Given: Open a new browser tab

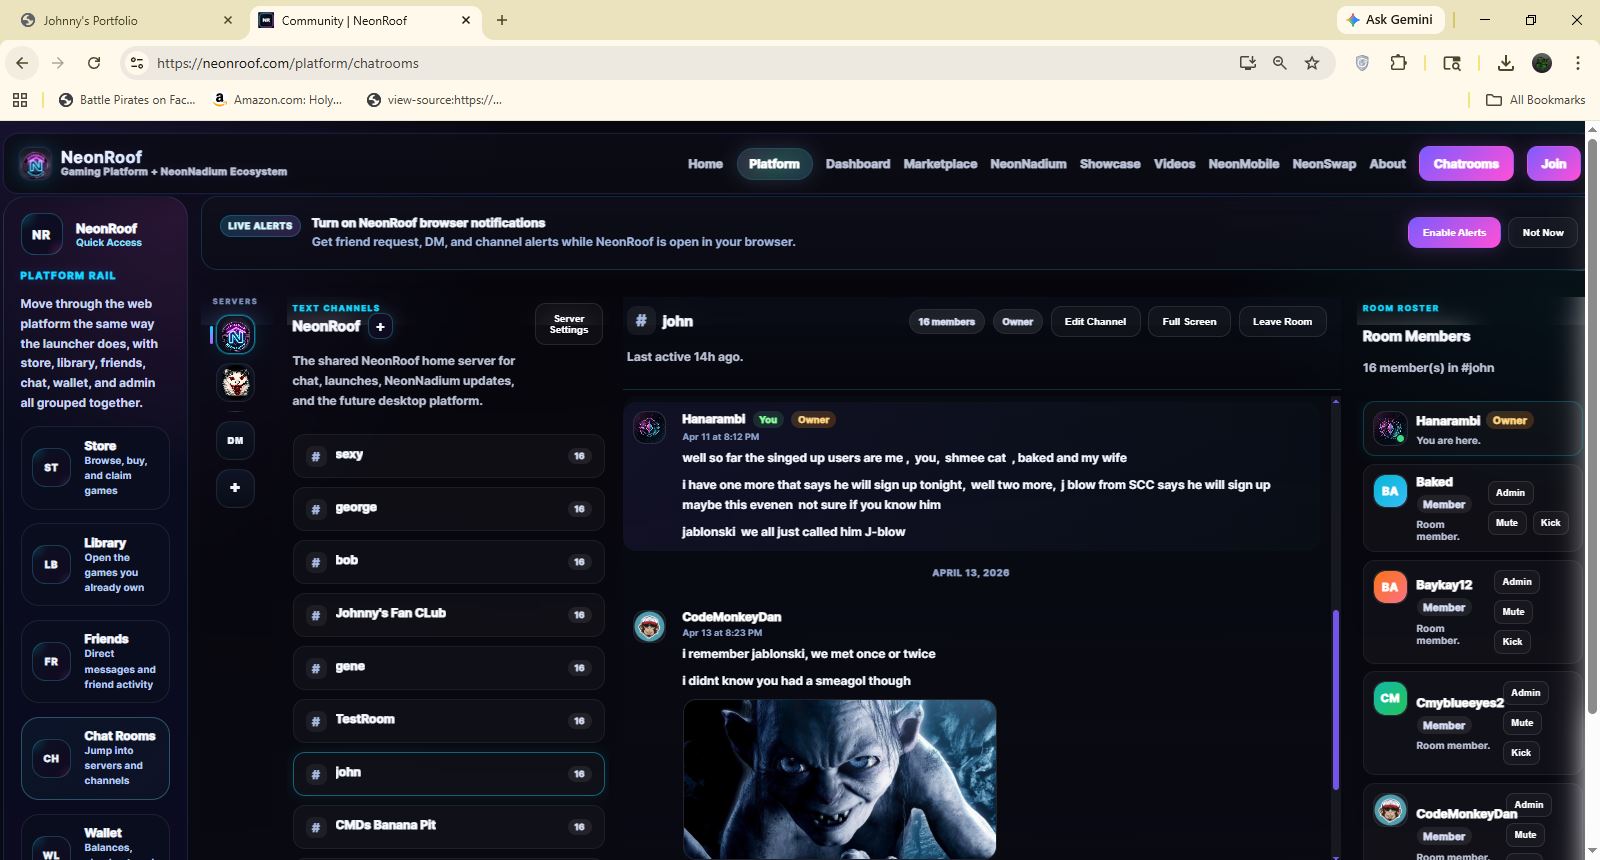Looking at the screenshot, I should (502, 20).
